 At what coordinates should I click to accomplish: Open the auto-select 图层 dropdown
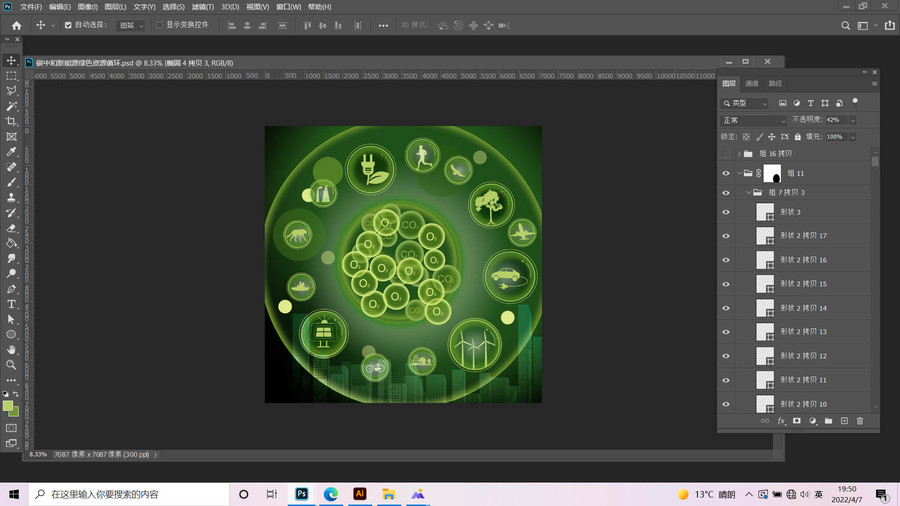click(131, 25)
